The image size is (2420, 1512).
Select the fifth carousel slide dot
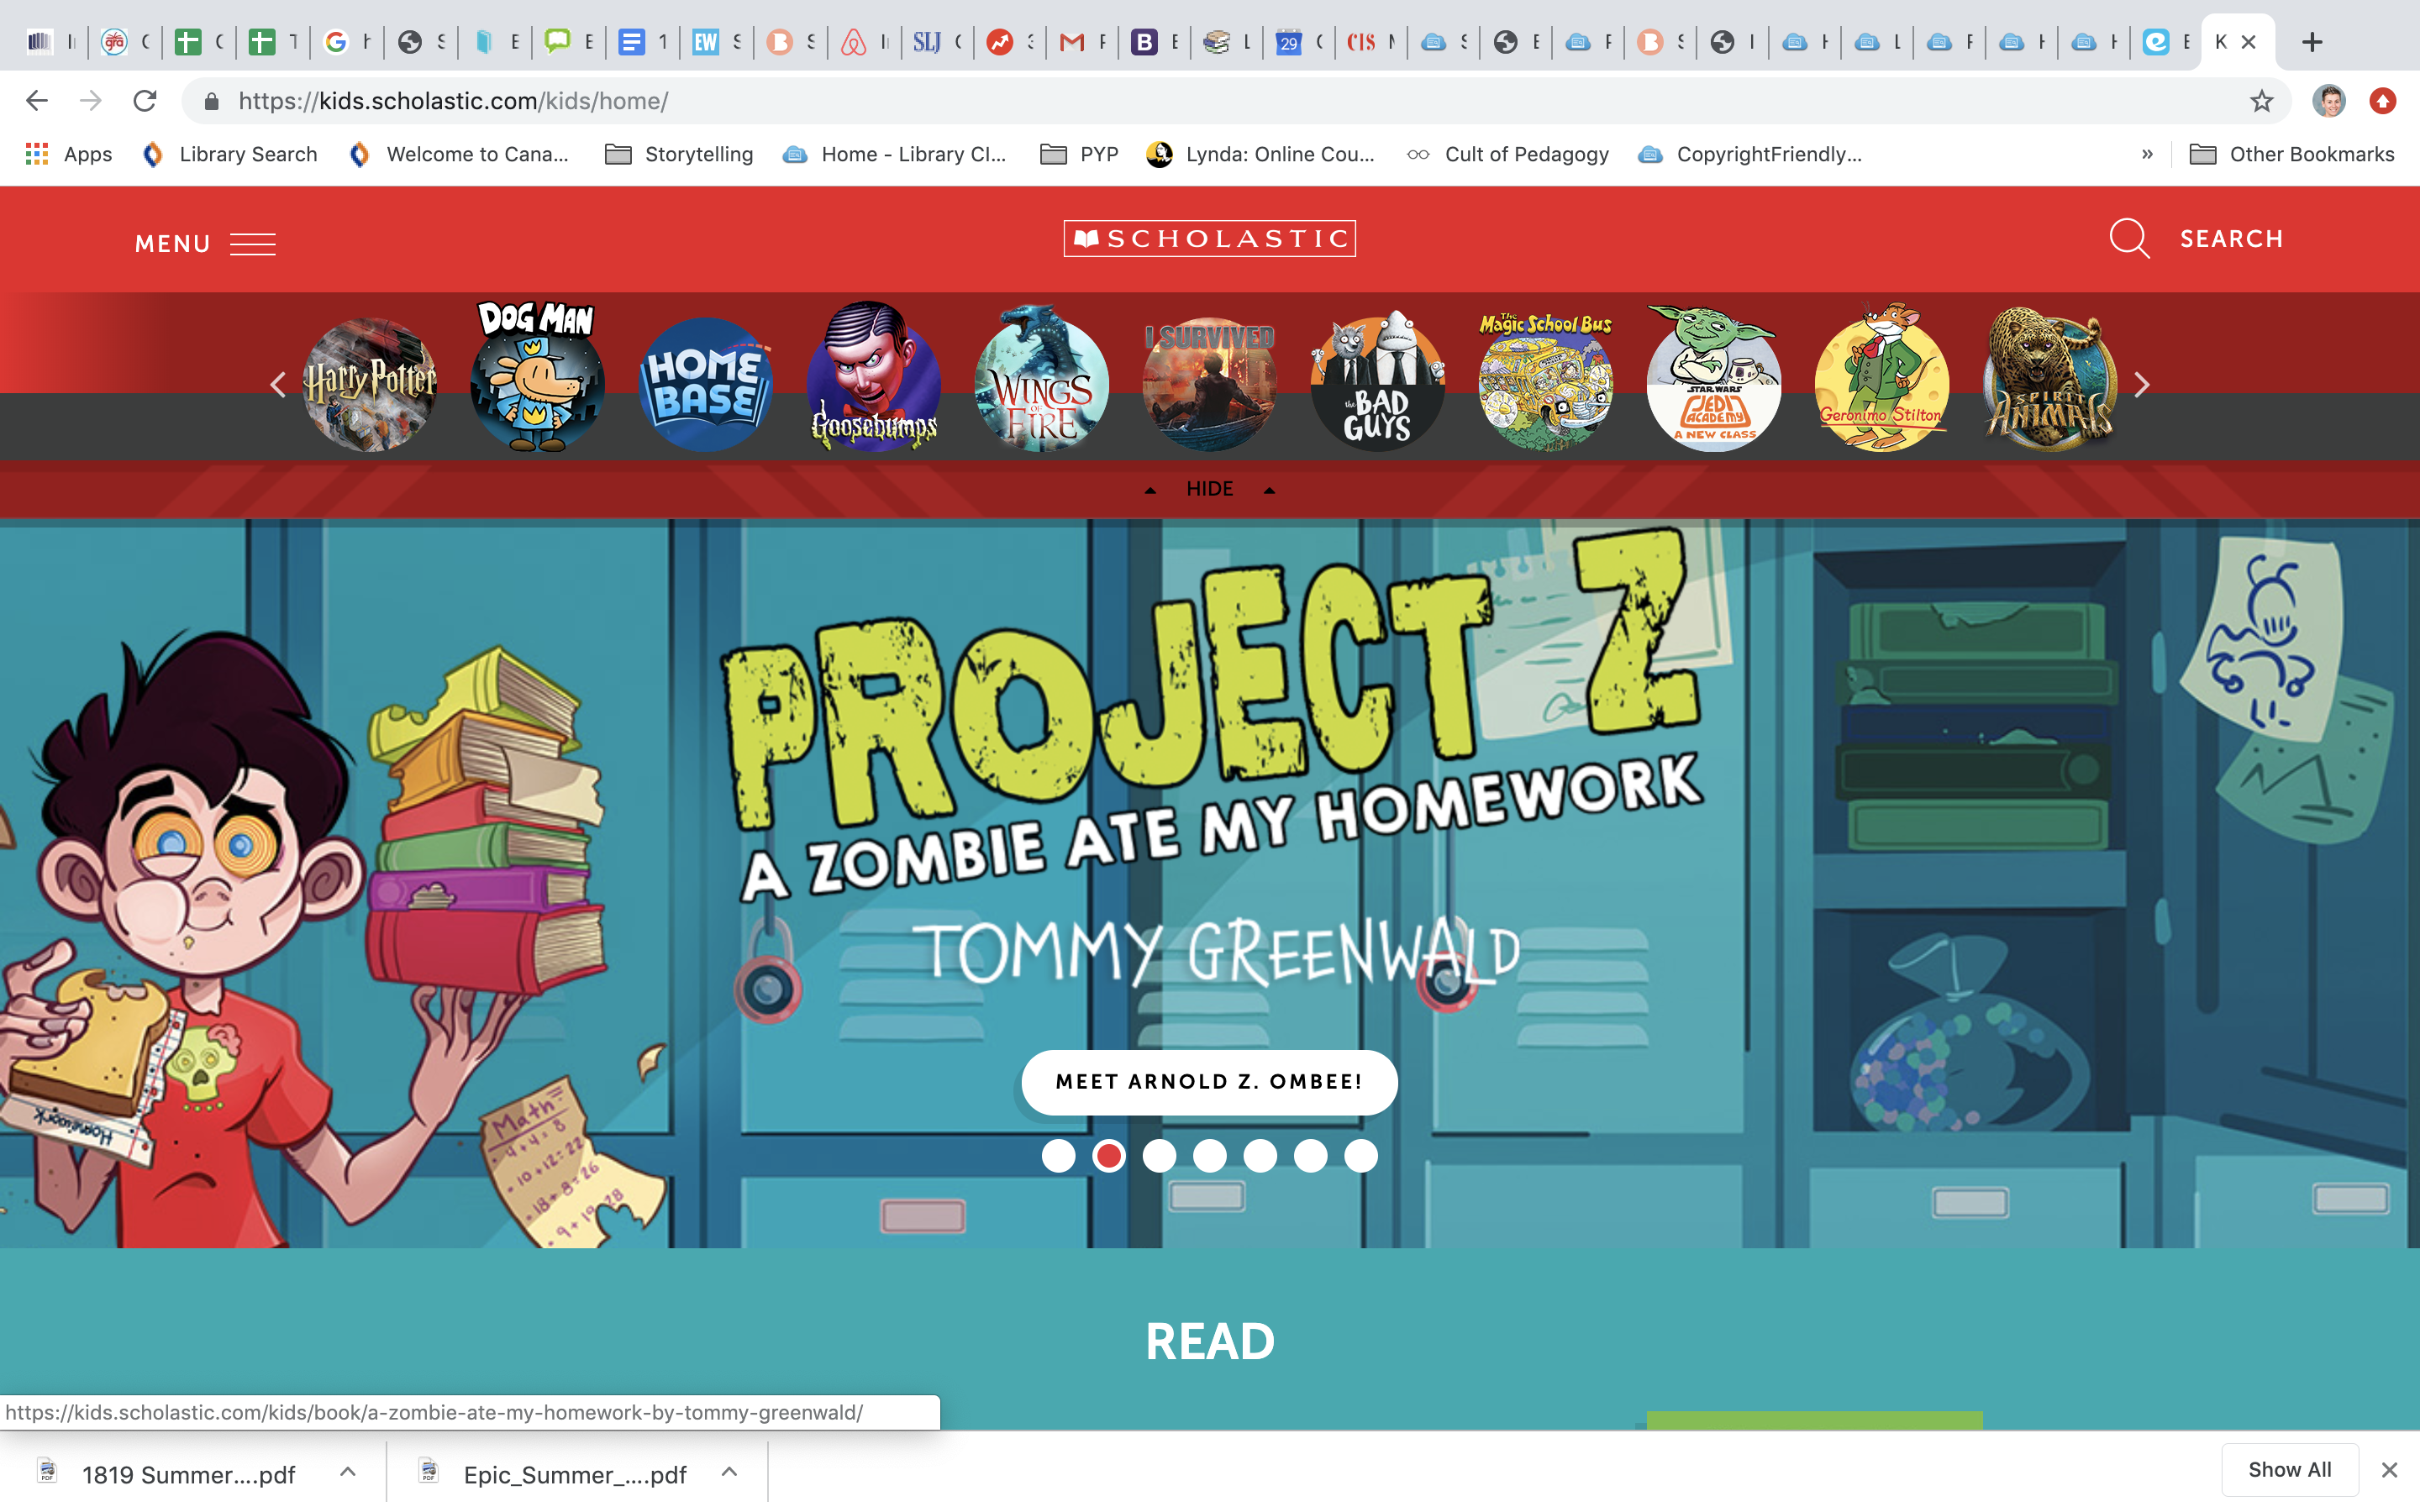(x=1260, y=1156)
